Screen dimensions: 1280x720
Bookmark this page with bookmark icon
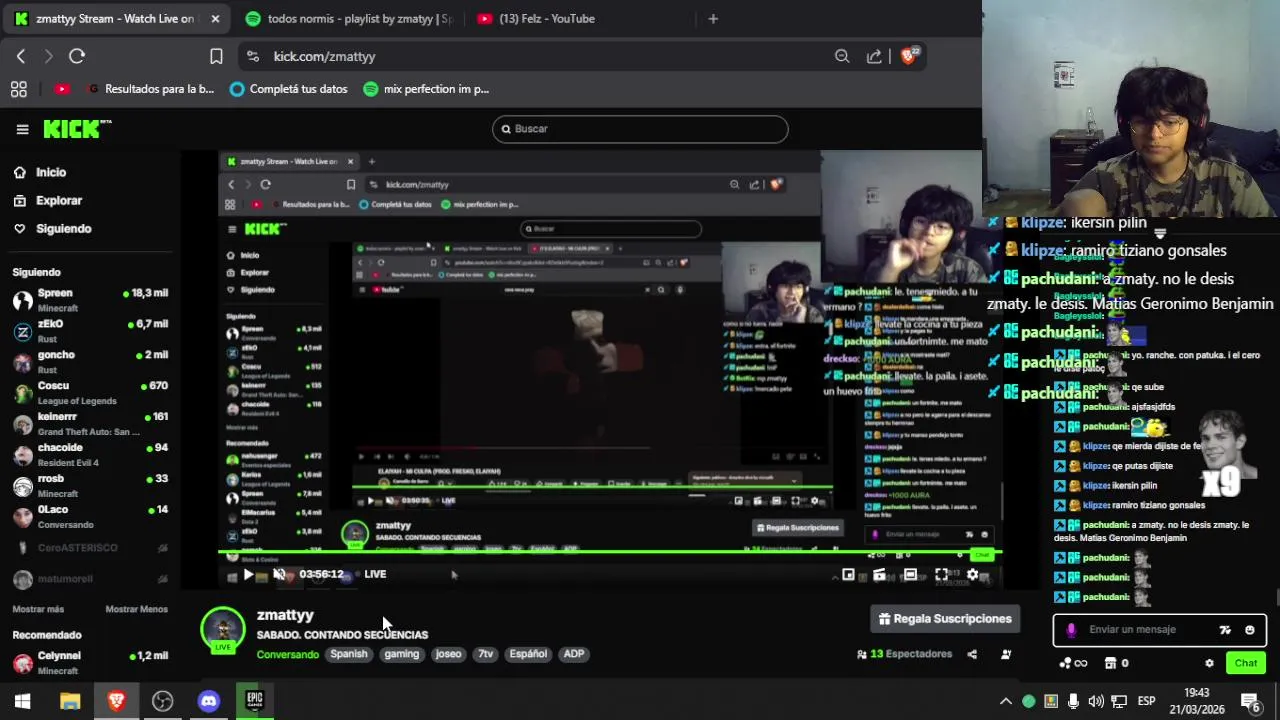coord(216,56)
